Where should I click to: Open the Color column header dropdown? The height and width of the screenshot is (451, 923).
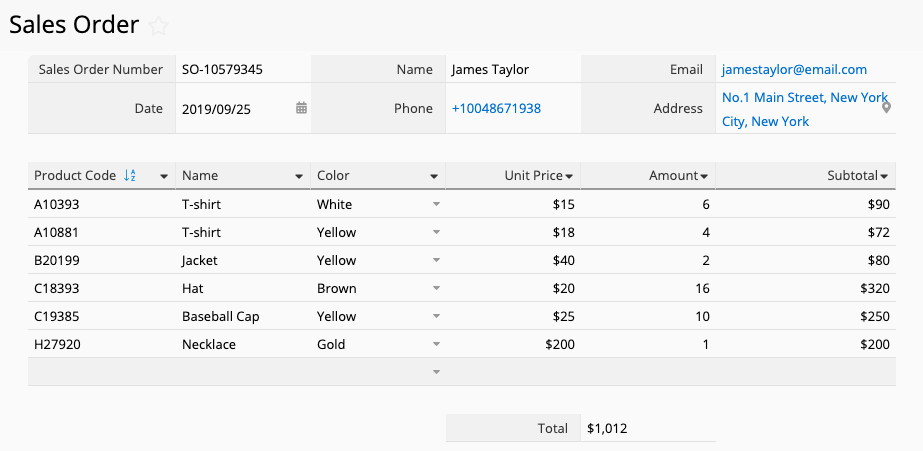[x=434, y=177]
